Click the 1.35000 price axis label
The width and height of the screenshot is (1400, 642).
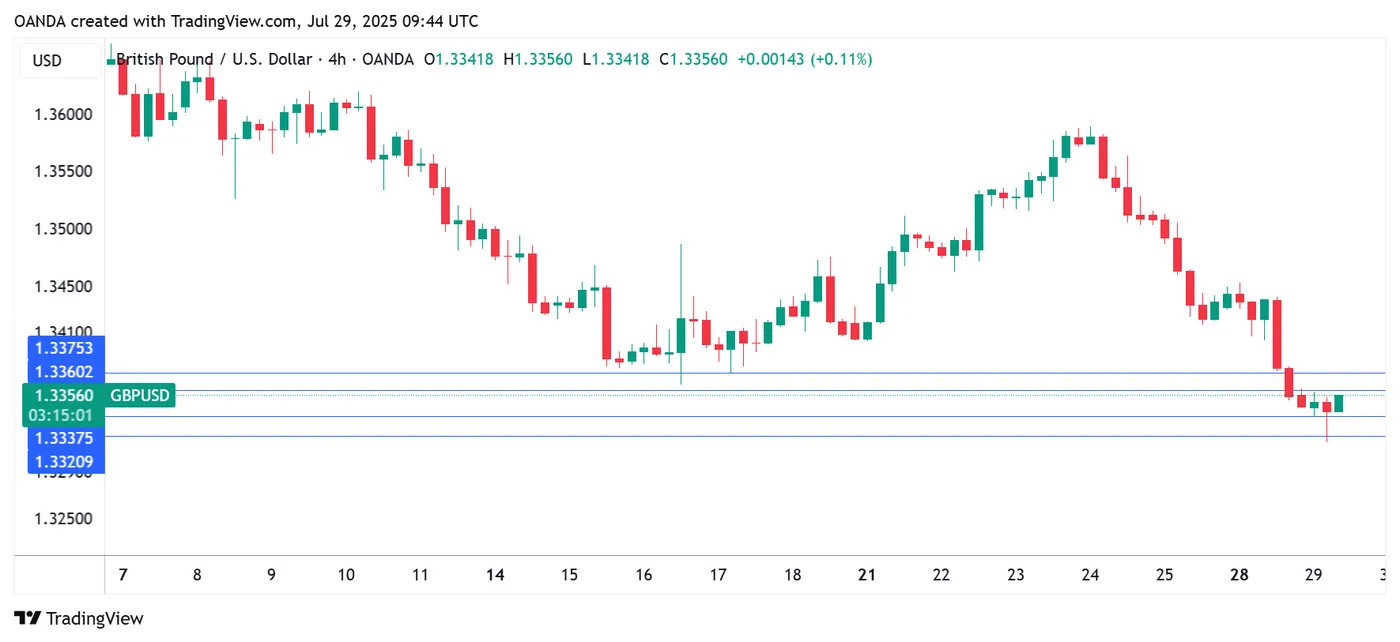coord(64,230)
